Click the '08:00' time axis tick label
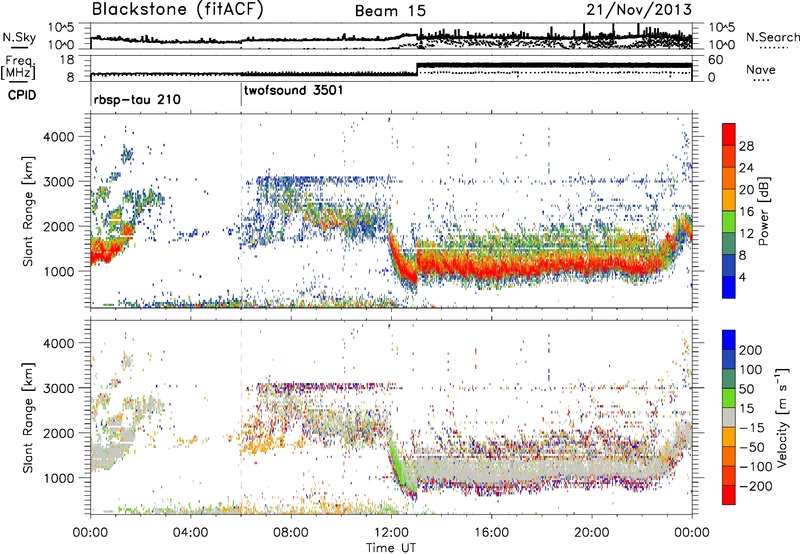800x554 pixels. pos(291,533)
